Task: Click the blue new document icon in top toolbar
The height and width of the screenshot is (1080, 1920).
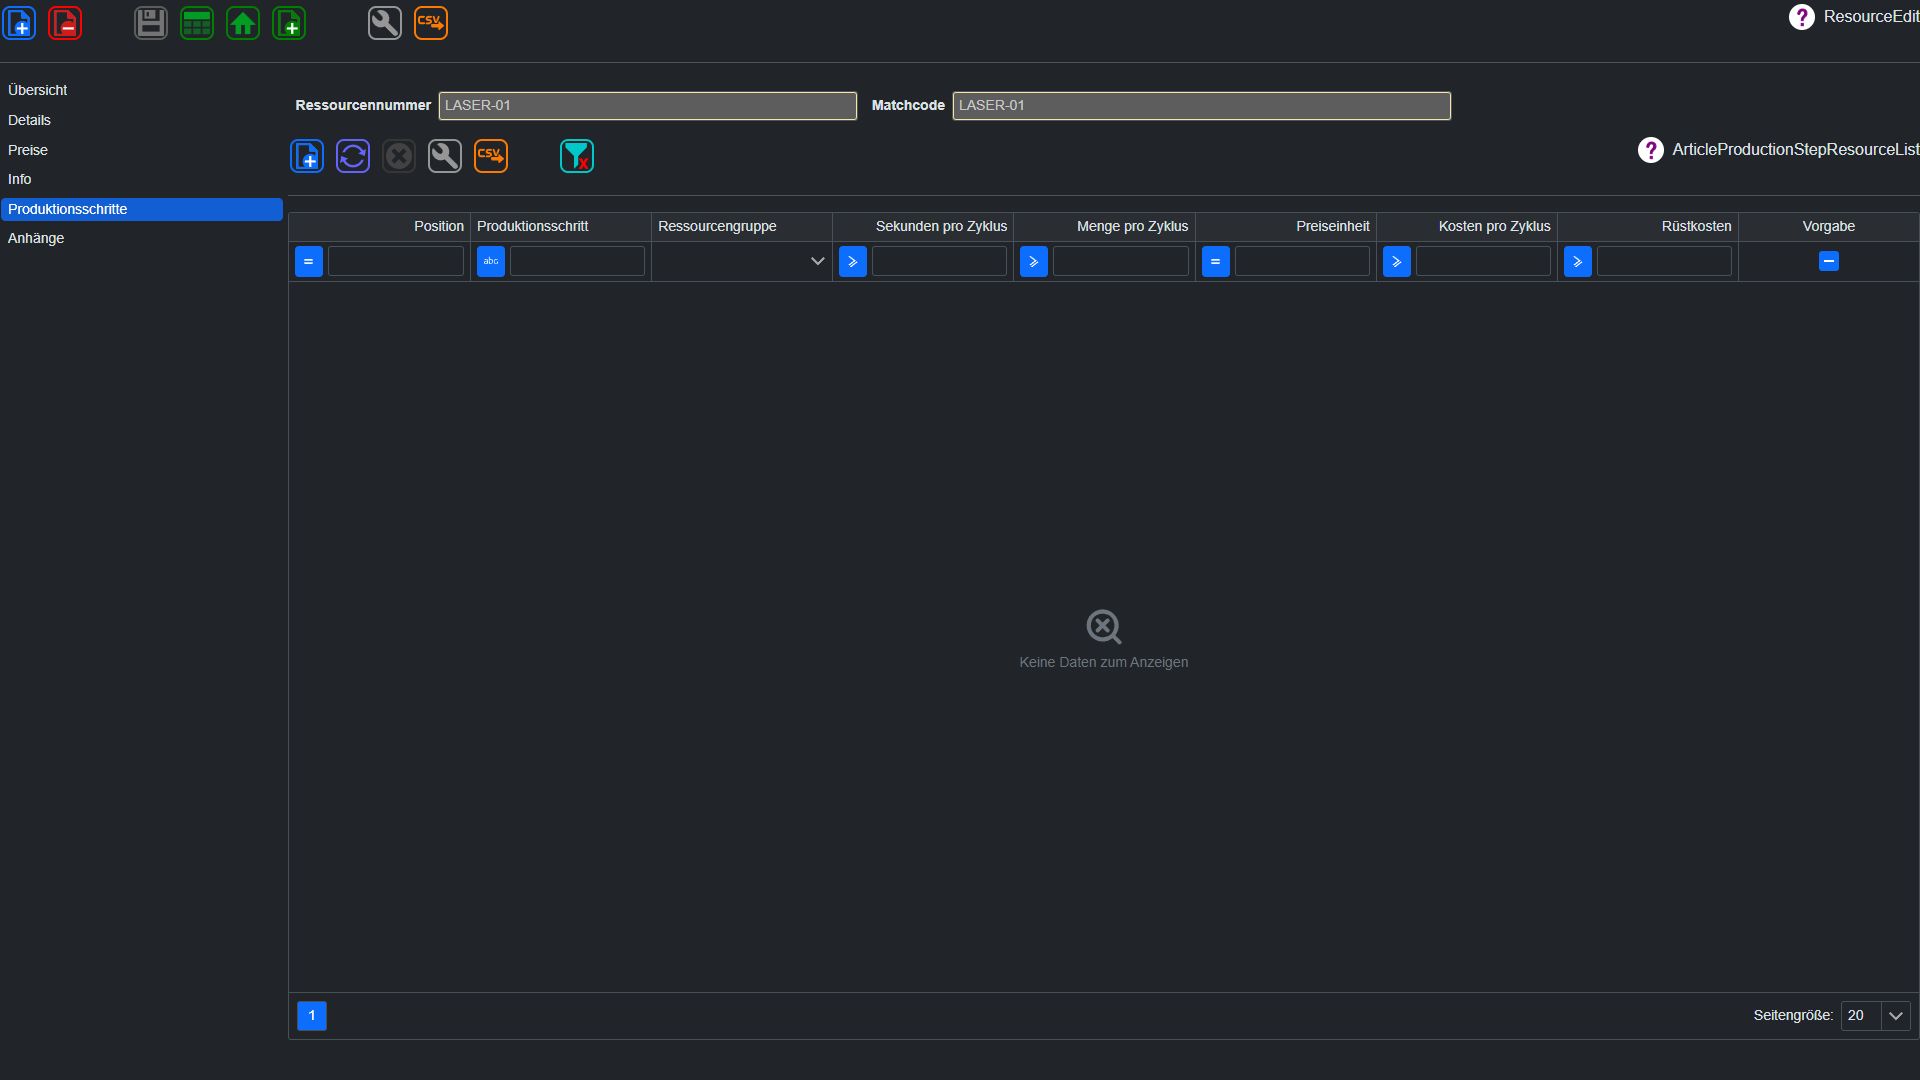Action: pyautogui.click(x=19, y=23)
